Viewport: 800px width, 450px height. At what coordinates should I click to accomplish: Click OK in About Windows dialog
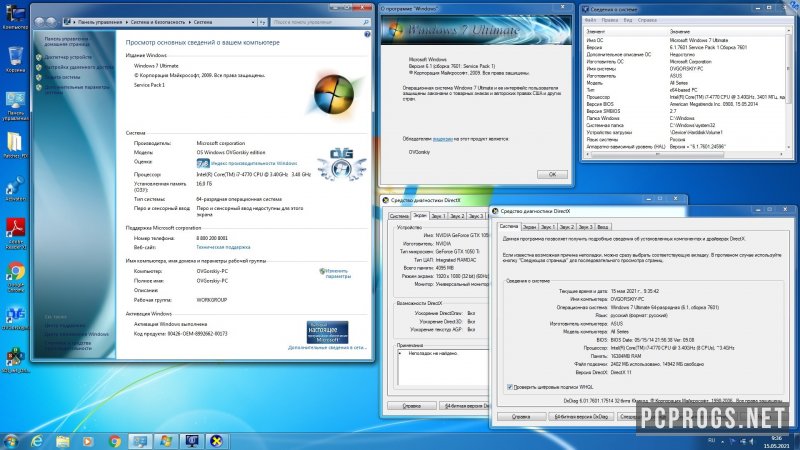coord(552,174)
